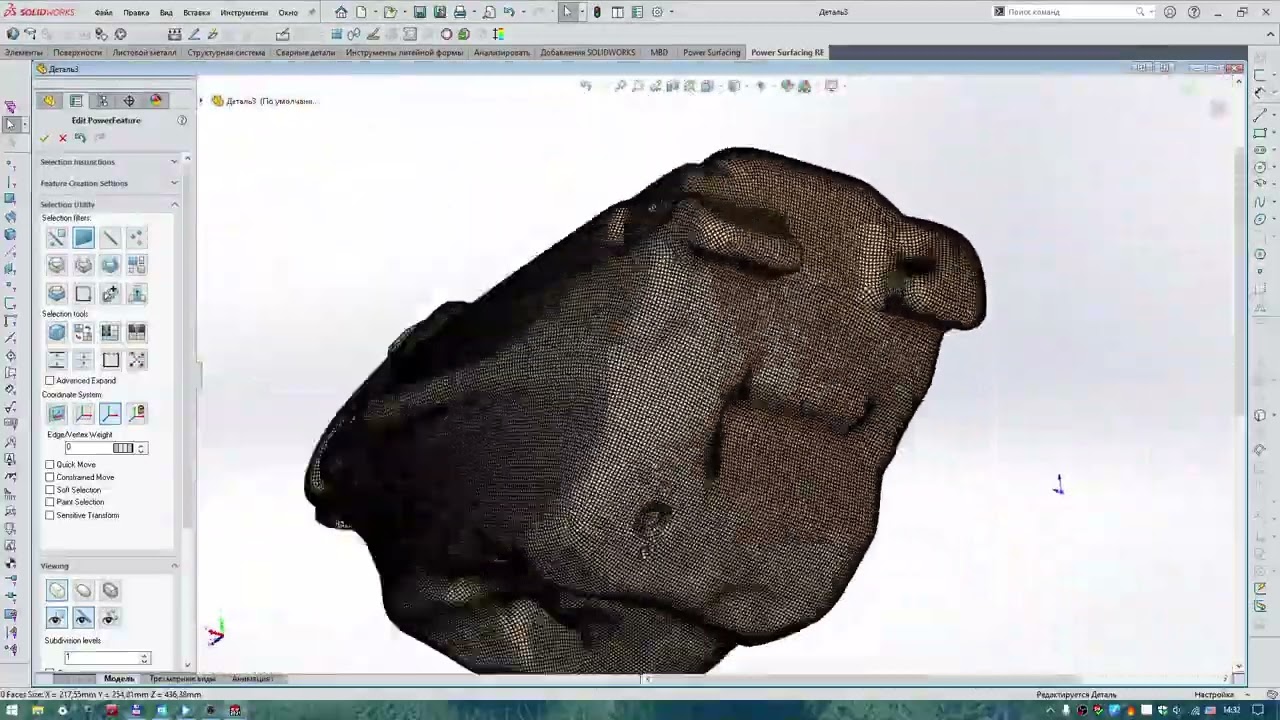Click the clock in the Windows system tray
The width and height of the screenshot is (1280, 720).
(x=1232, y=711)
